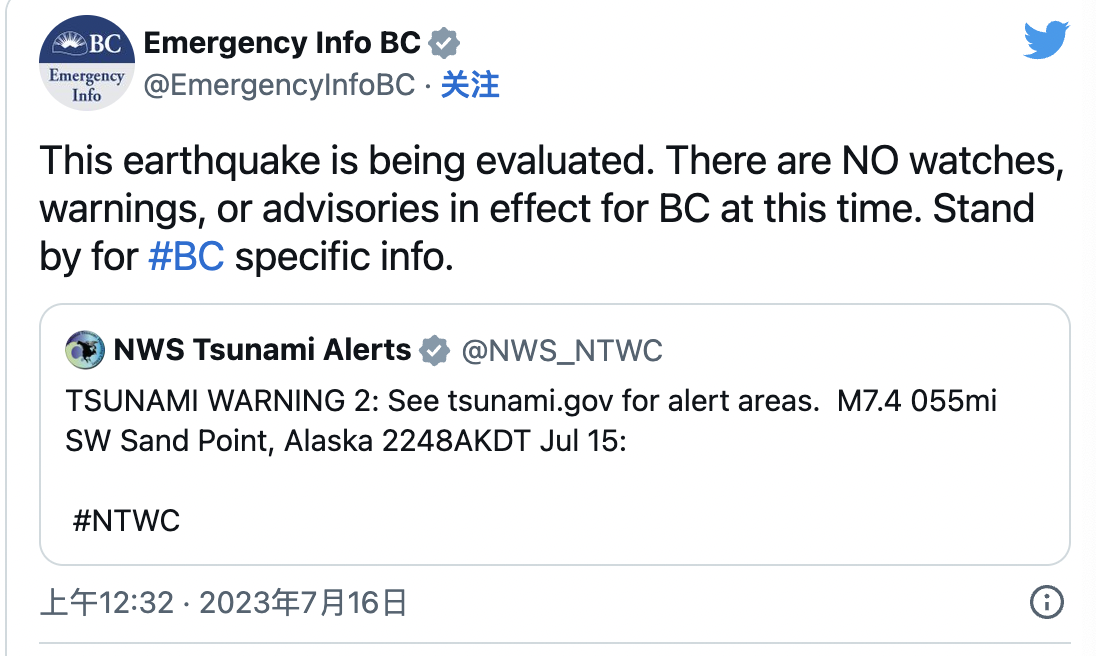Click the @EmergencyInfoBC handle

[x=280, y=85]
